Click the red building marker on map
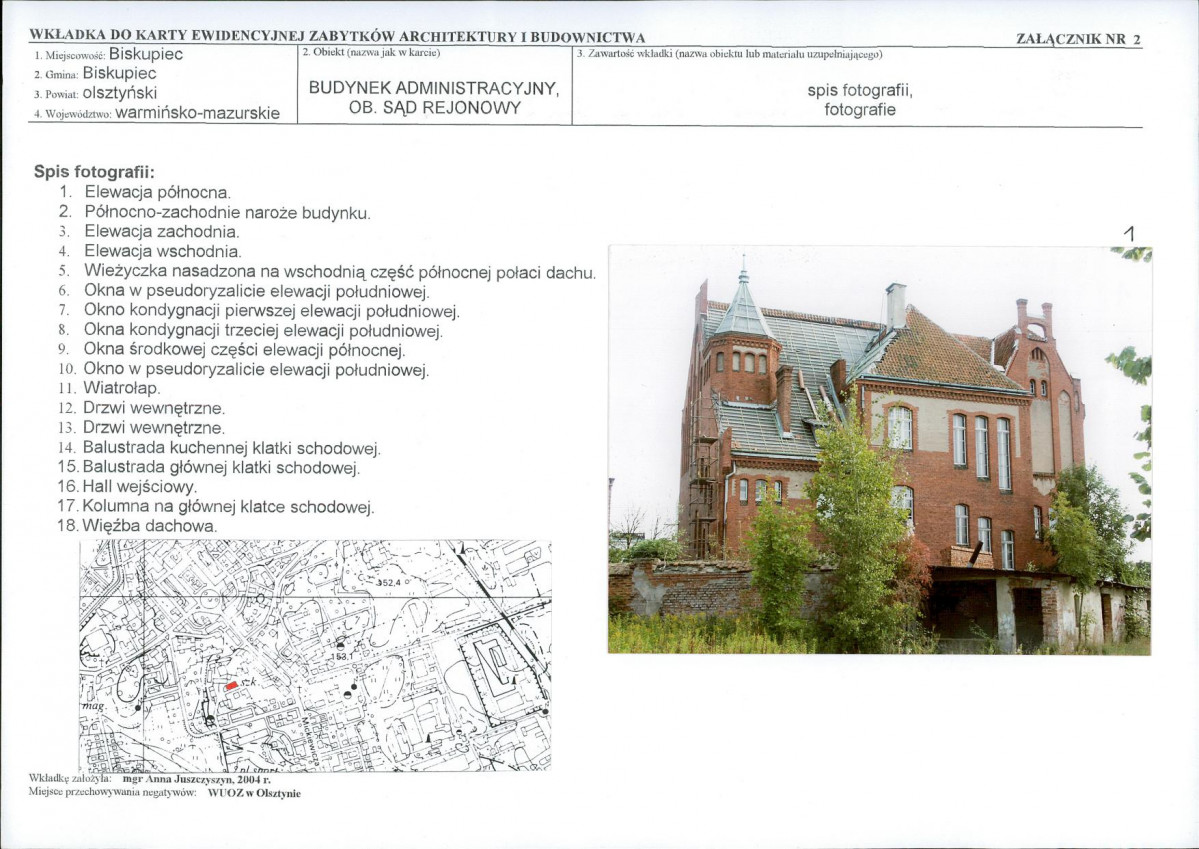Screen dimensions: 1199x849 tap(231, 686)
